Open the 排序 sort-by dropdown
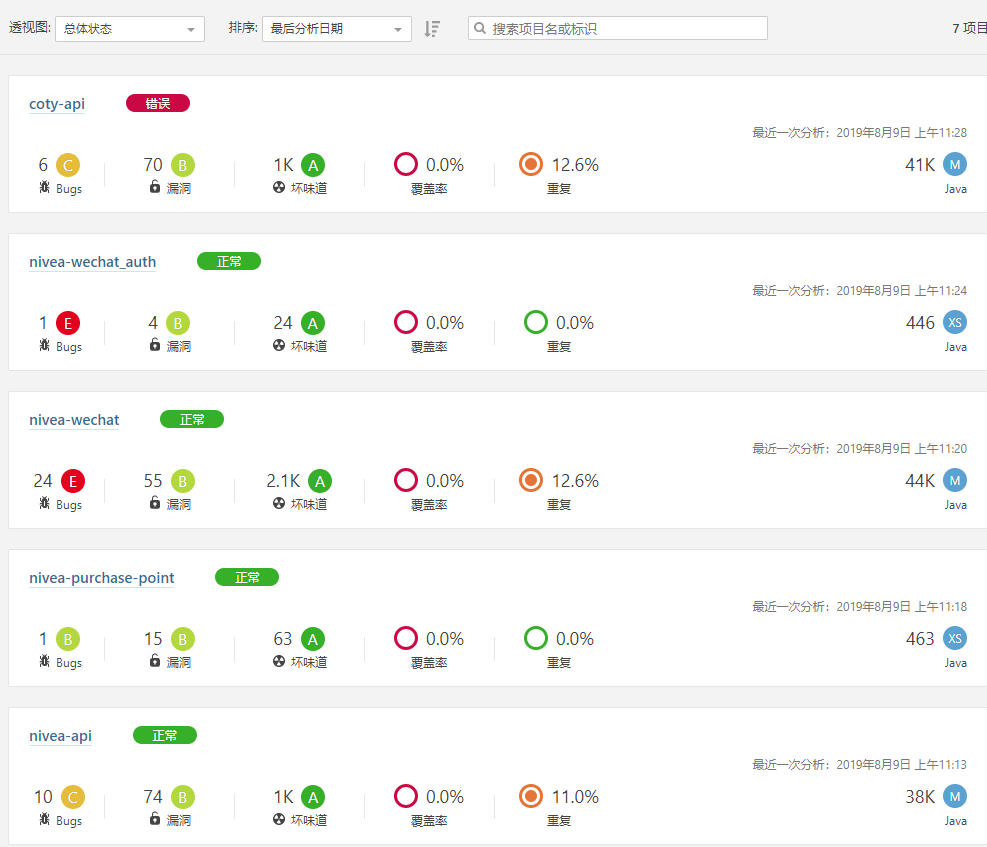 (336, 29)
